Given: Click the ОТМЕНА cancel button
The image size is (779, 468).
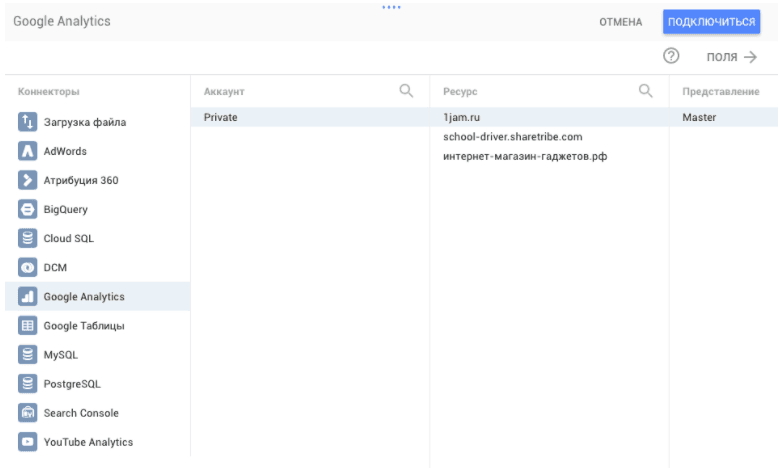Looking at the screenshot, I should point(621,22).
